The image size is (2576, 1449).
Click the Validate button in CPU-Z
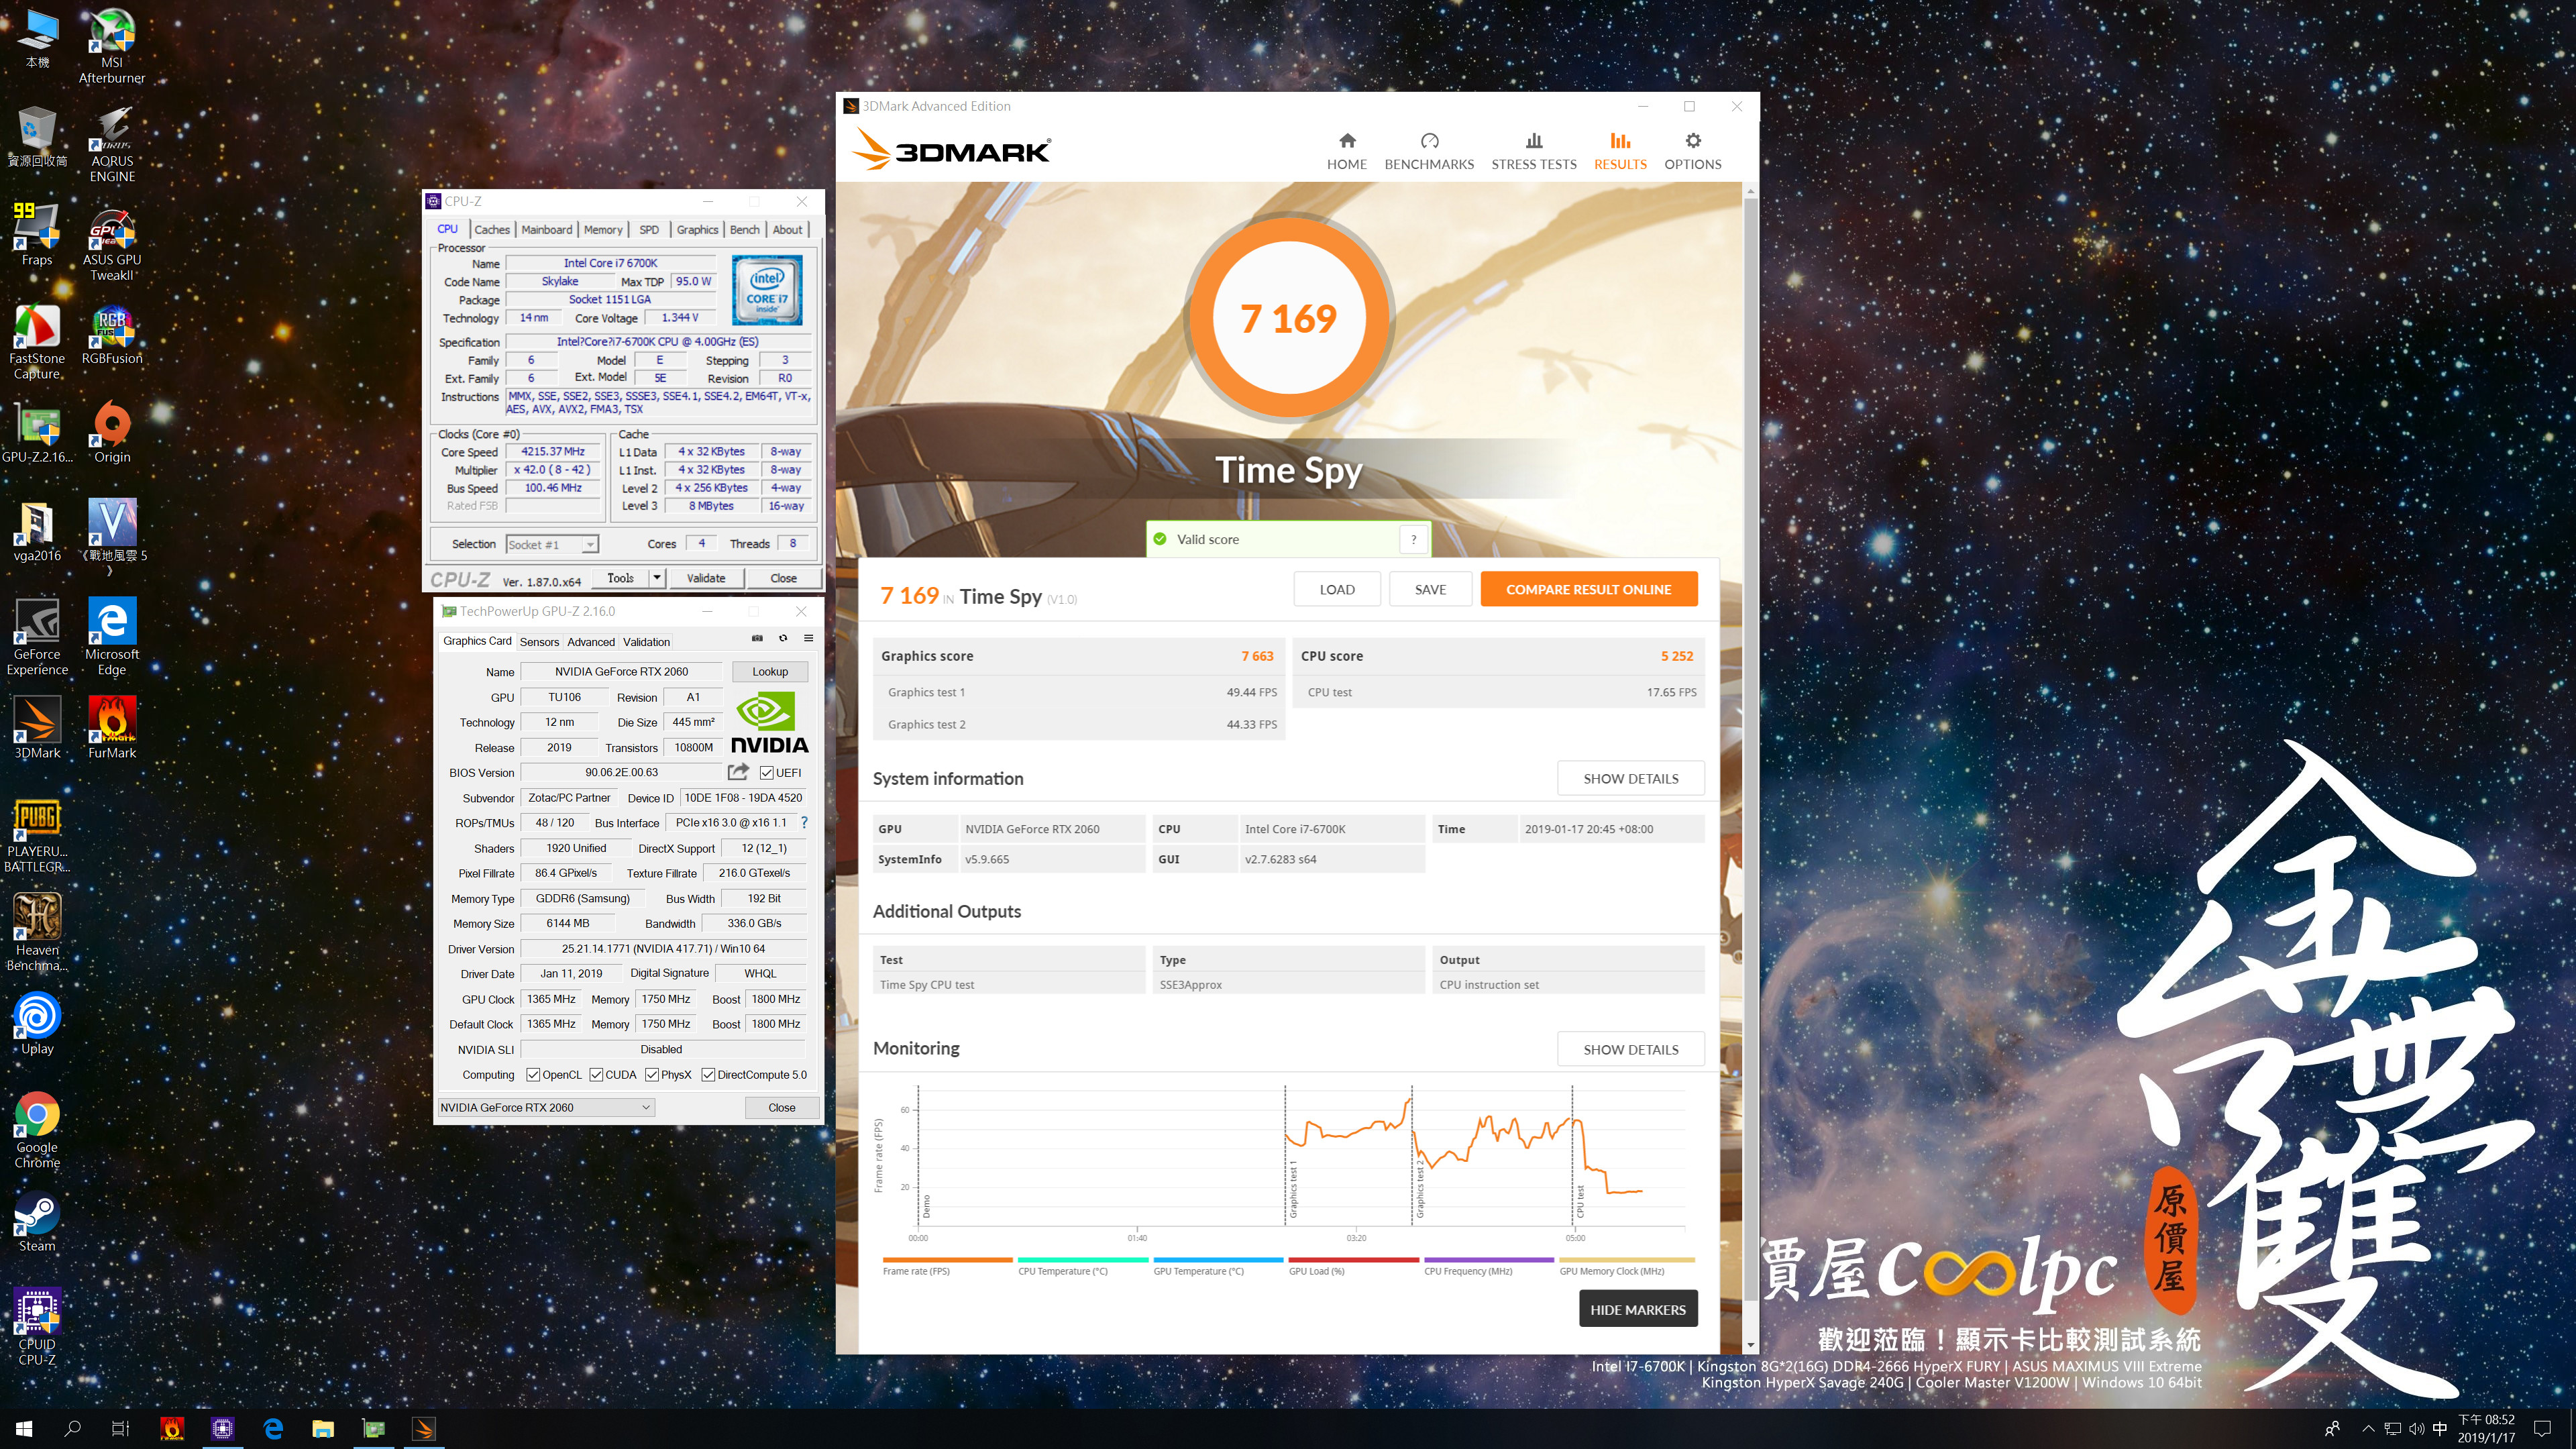coord(705,578)
